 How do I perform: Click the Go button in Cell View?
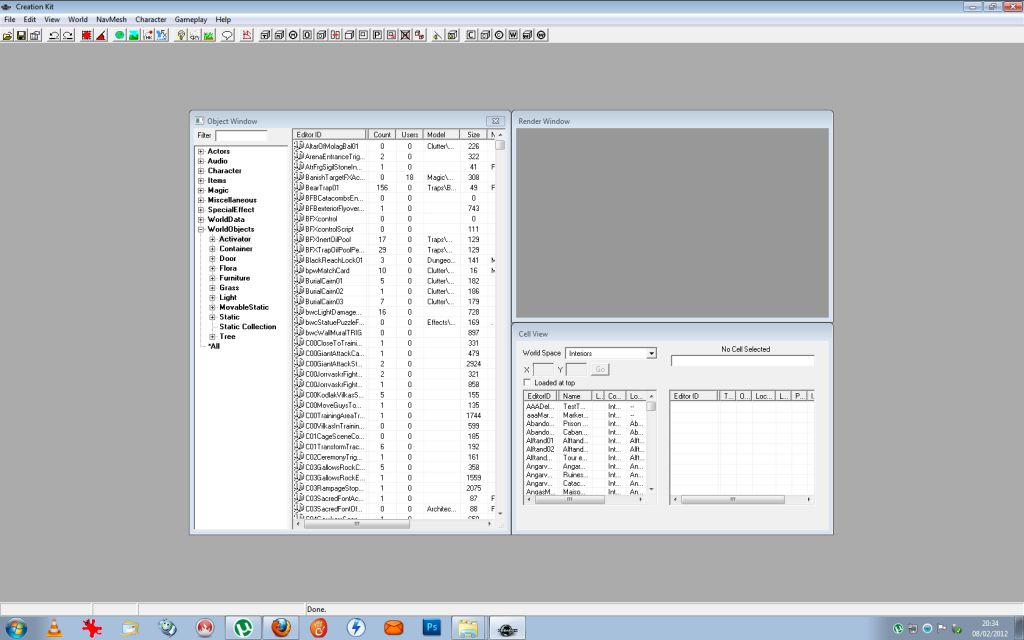tap(600, 370)
